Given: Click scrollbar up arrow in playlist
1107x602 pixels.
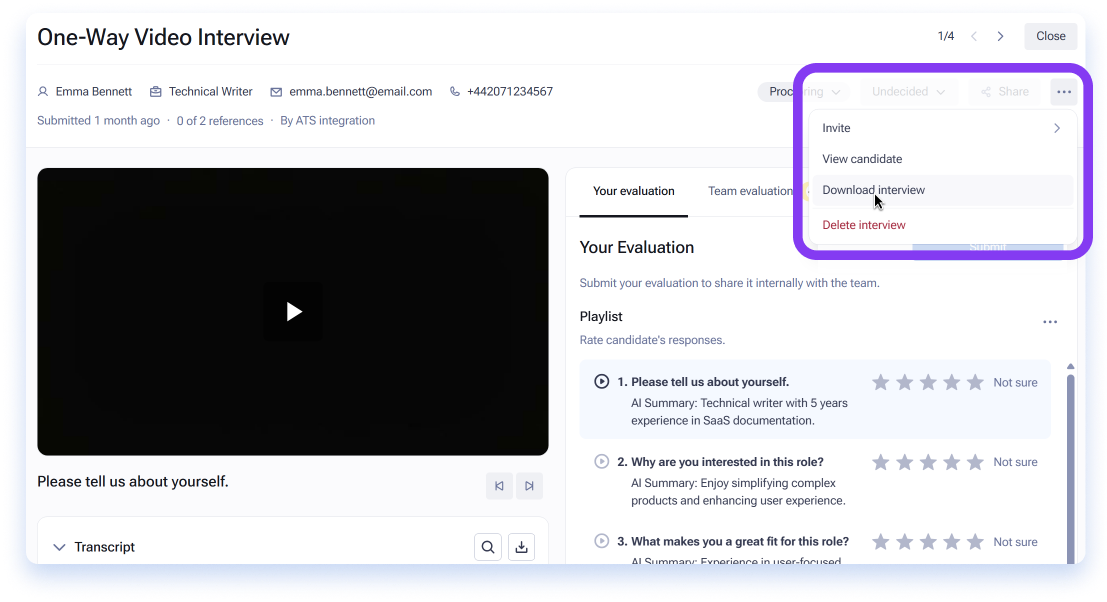Looking at the screenshot, I should tap(1070, 366).
